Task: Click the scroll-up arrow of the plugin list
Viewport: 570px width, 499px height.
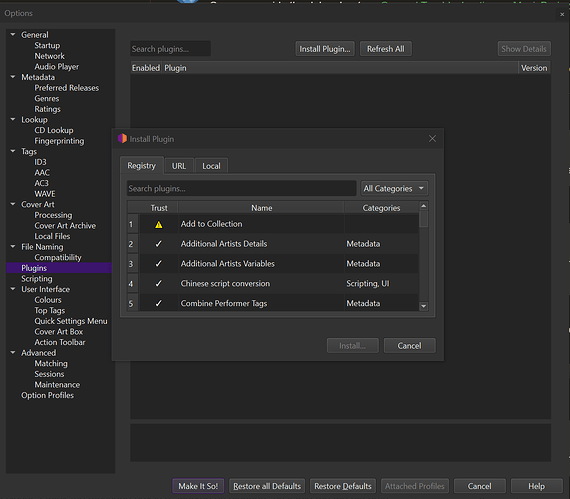Action: (424, 206)
